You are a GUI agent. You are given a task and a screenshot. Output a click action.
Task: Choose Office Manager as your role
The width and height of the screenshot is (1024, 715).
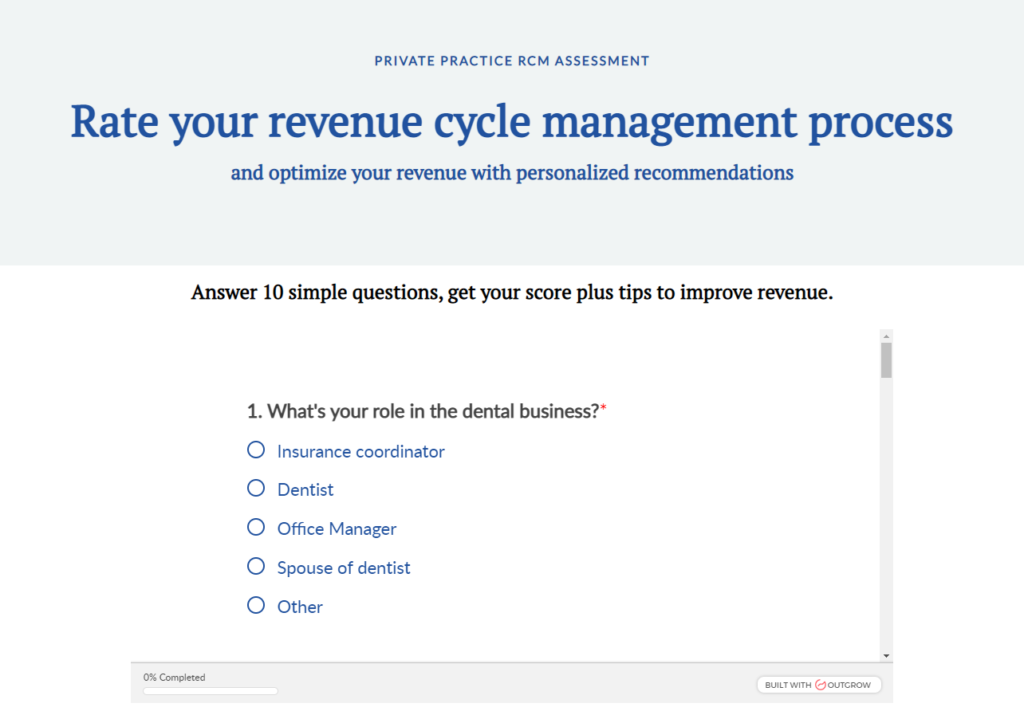pyautogui.click(x=256, y=527)
